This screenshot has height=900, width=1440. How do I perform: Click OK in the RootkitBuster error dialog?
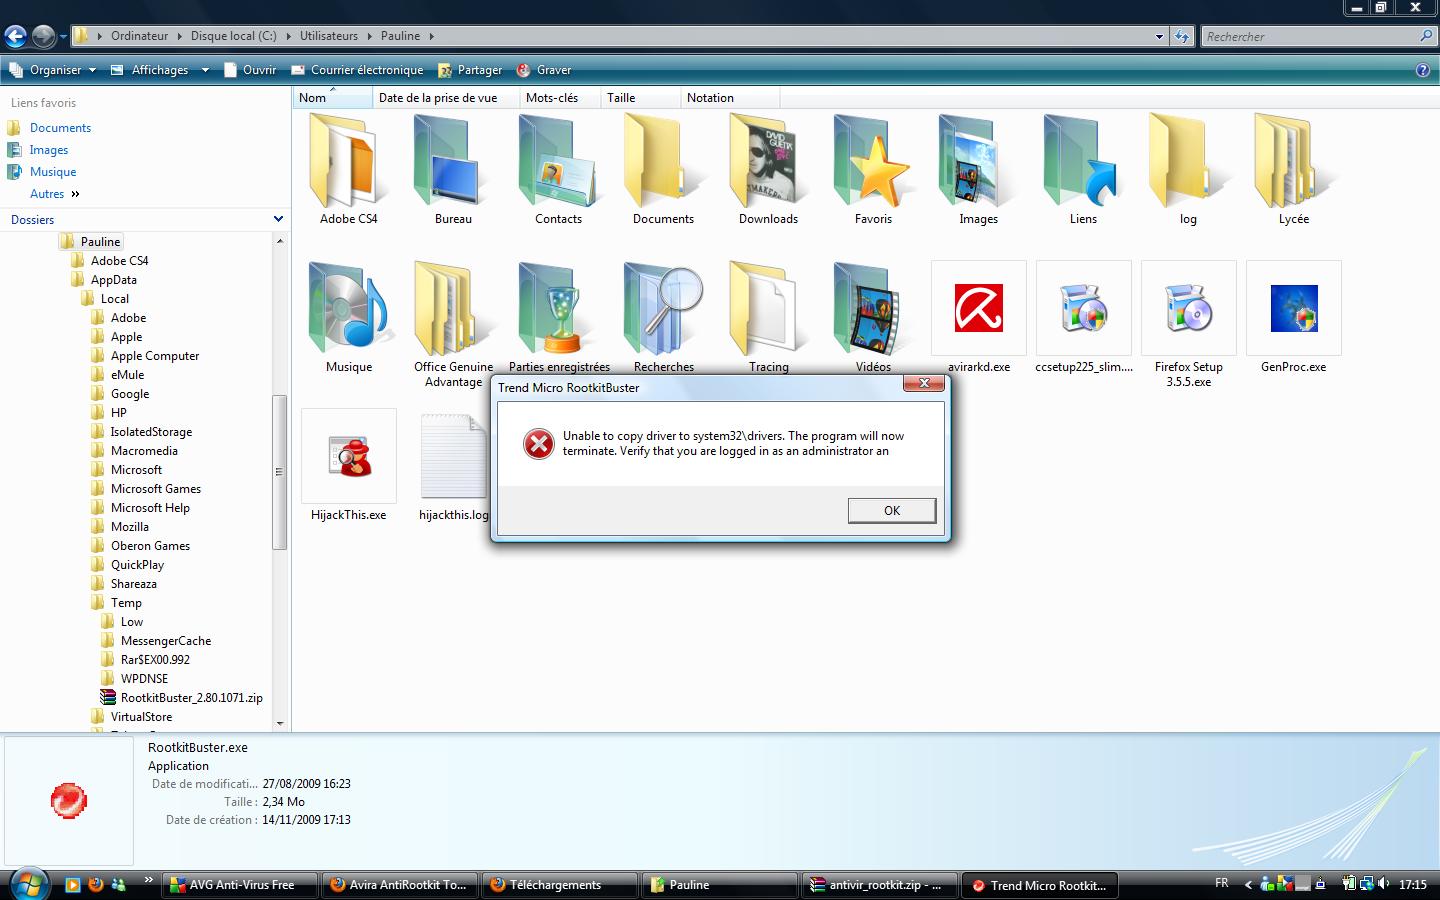pos(892,510)
